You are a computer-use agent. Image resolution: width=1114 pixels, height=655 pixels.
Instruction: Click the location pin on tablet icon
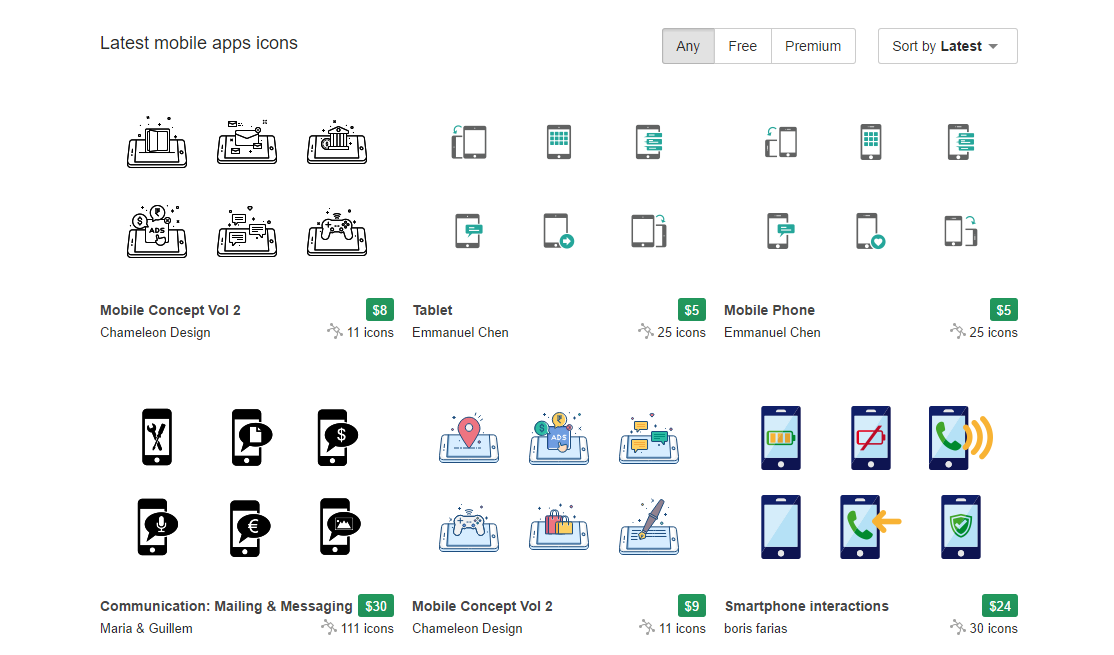point(469,437)
